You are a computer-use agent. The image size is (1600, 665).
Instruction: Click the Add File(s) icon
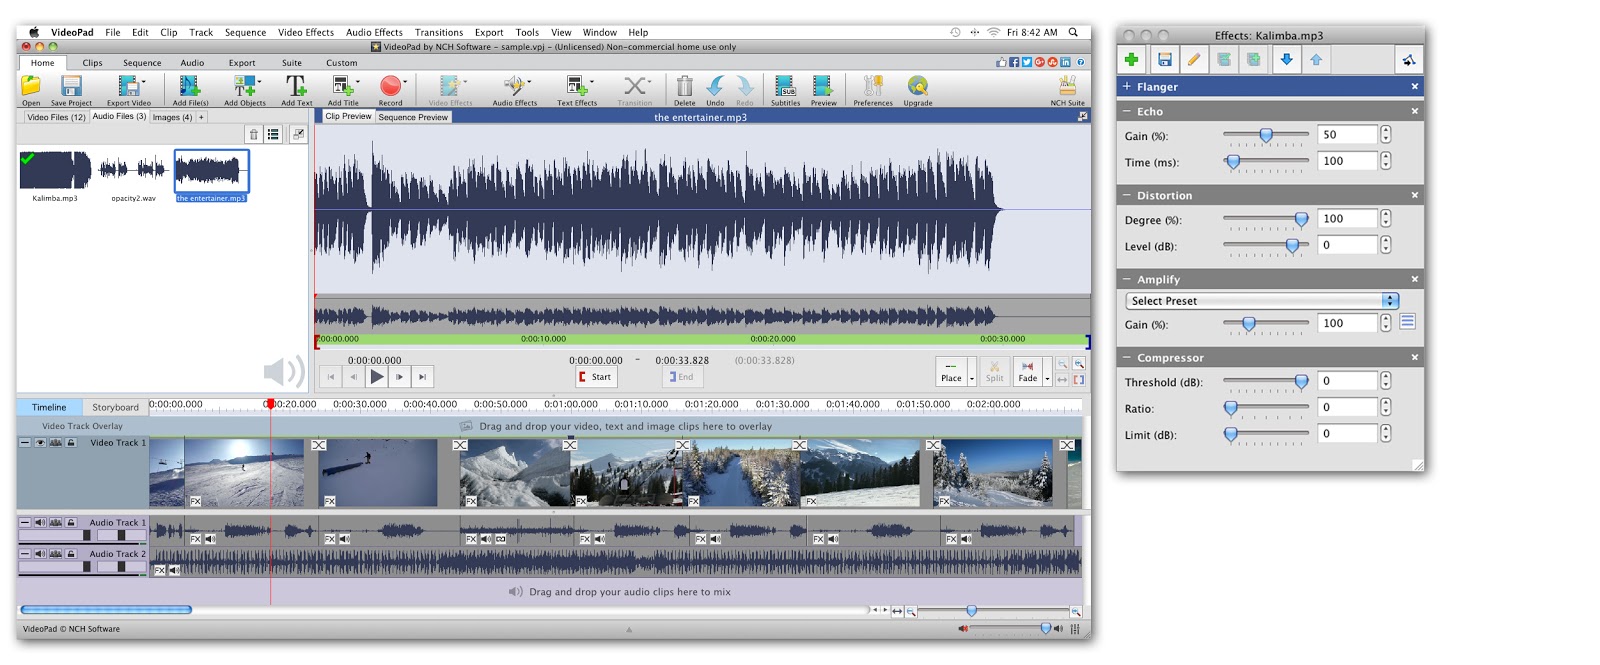point(190,86)
